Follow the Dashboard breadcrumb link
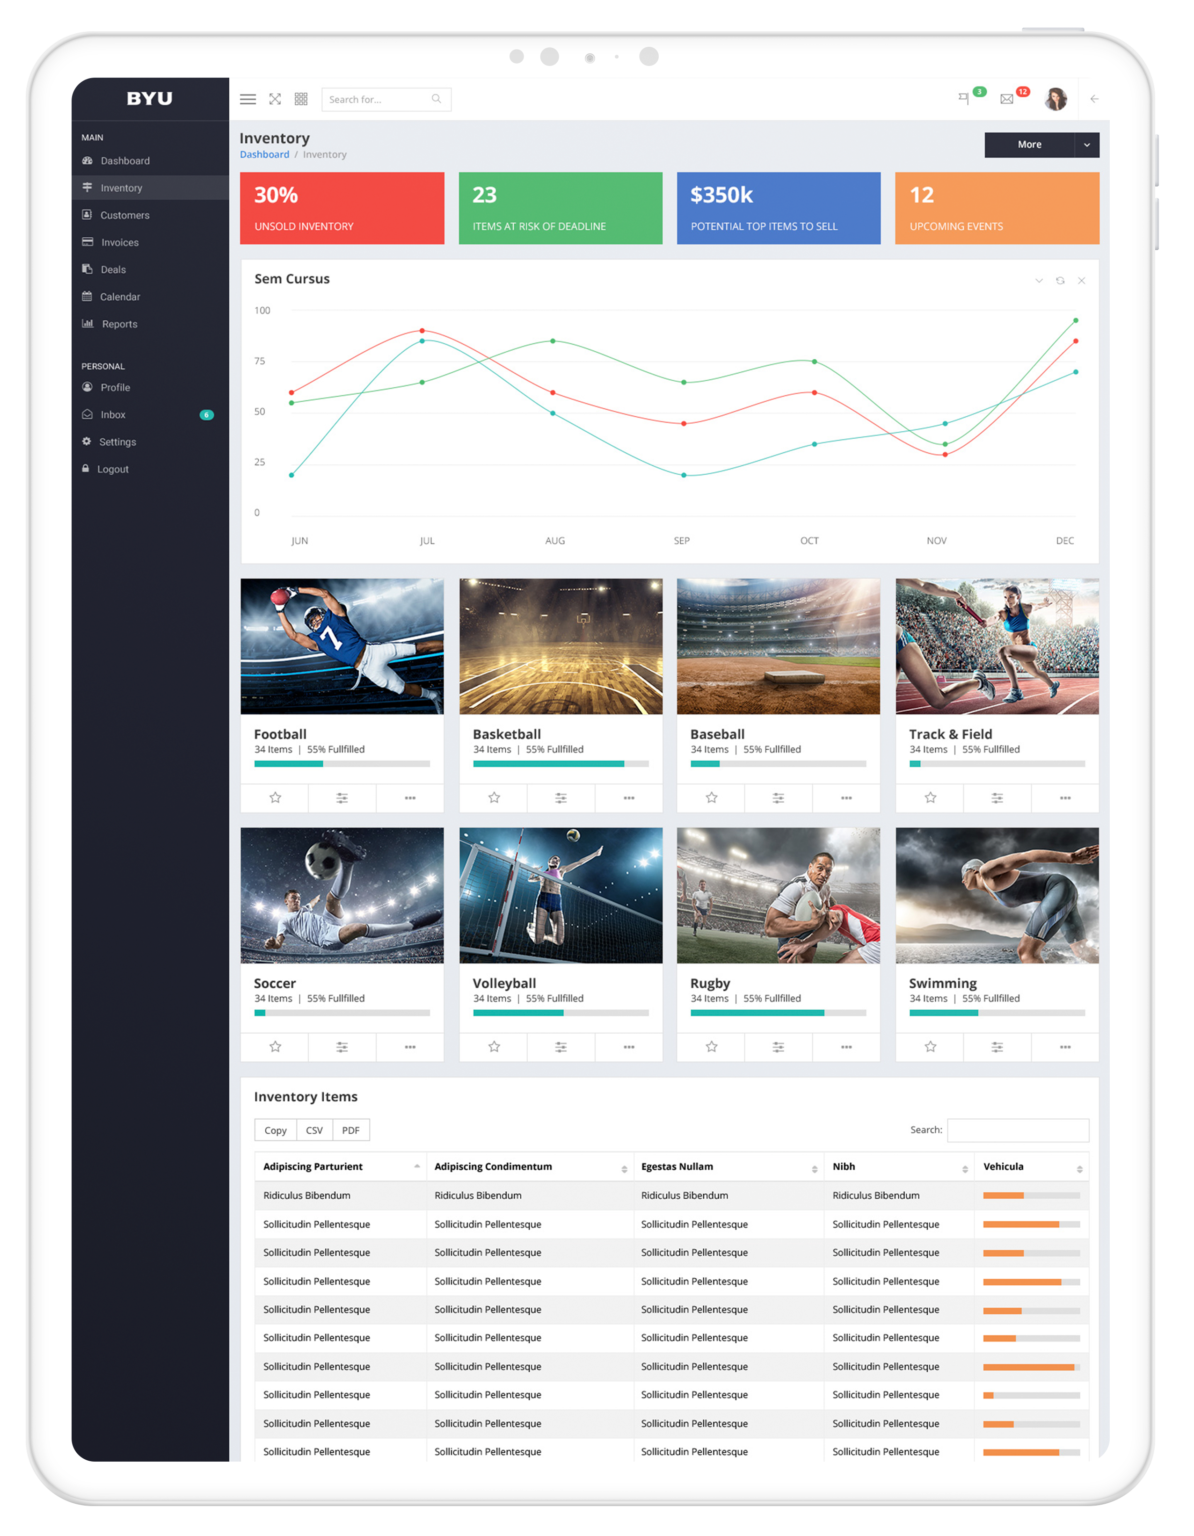 tap(264, 155)
